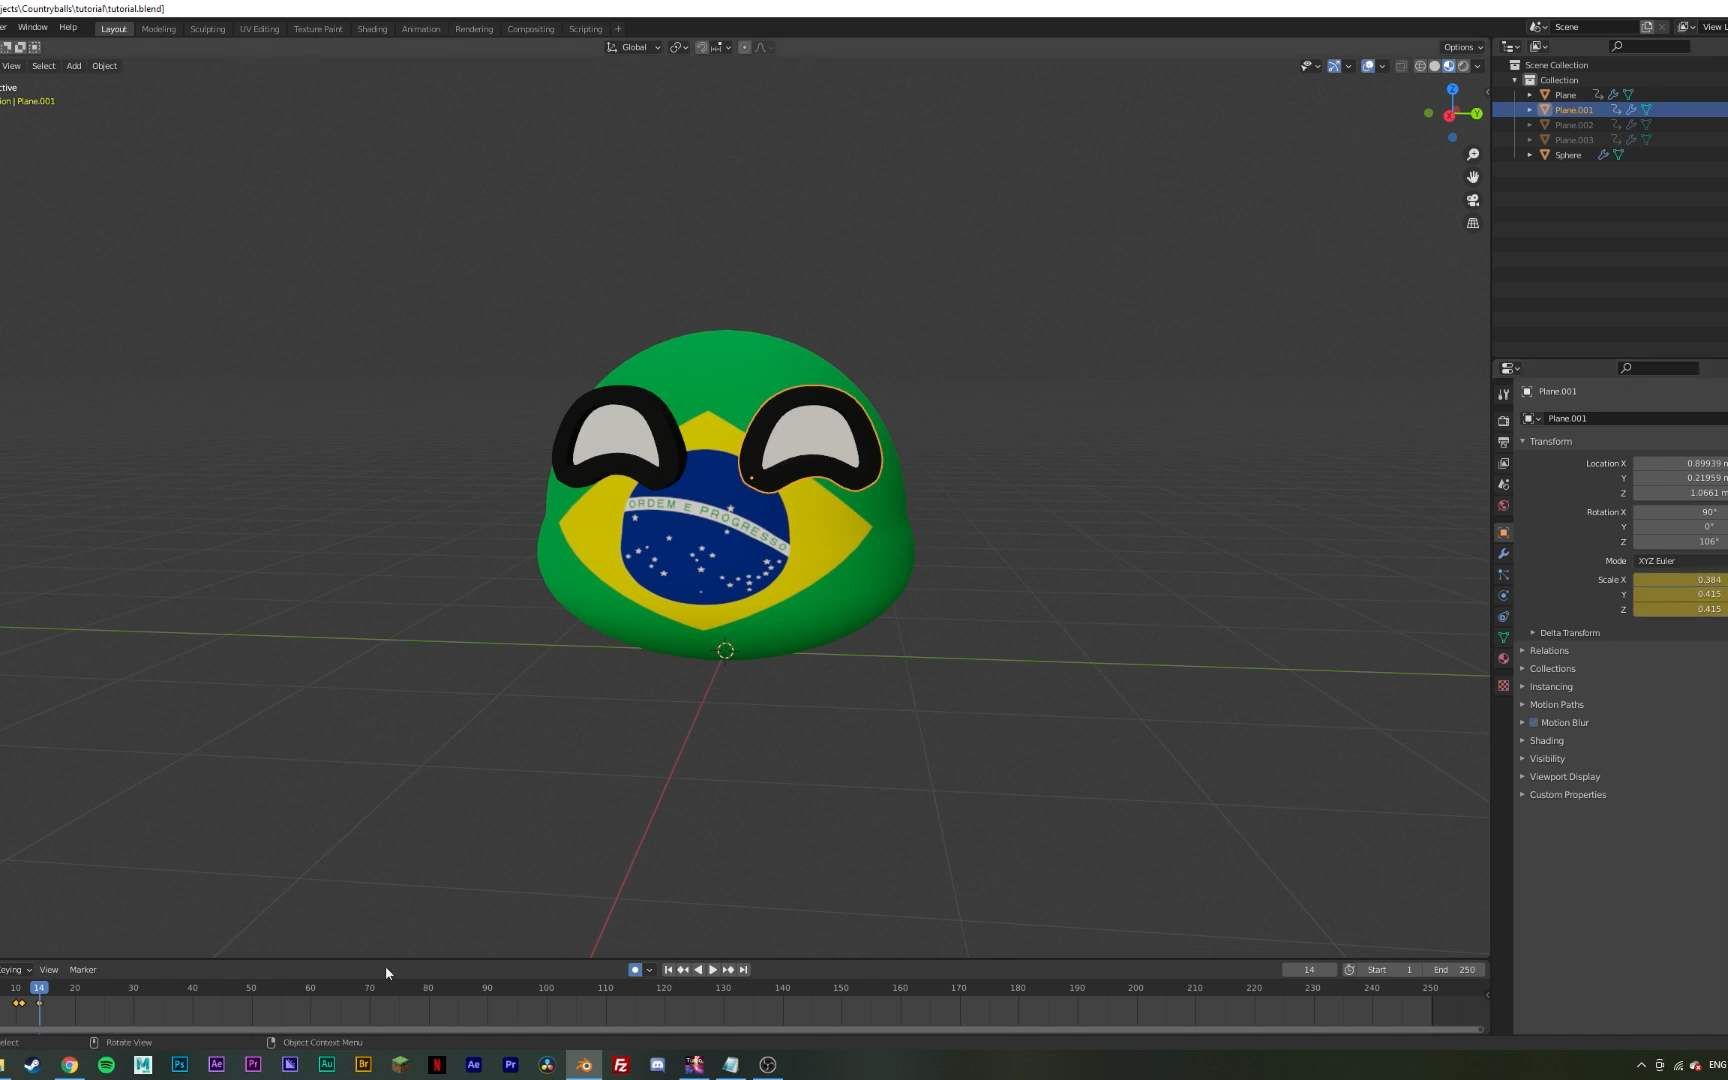Open the Object menu in the viewport
The height and width of the screenshot is (1080, 1728).
[105, 66]
